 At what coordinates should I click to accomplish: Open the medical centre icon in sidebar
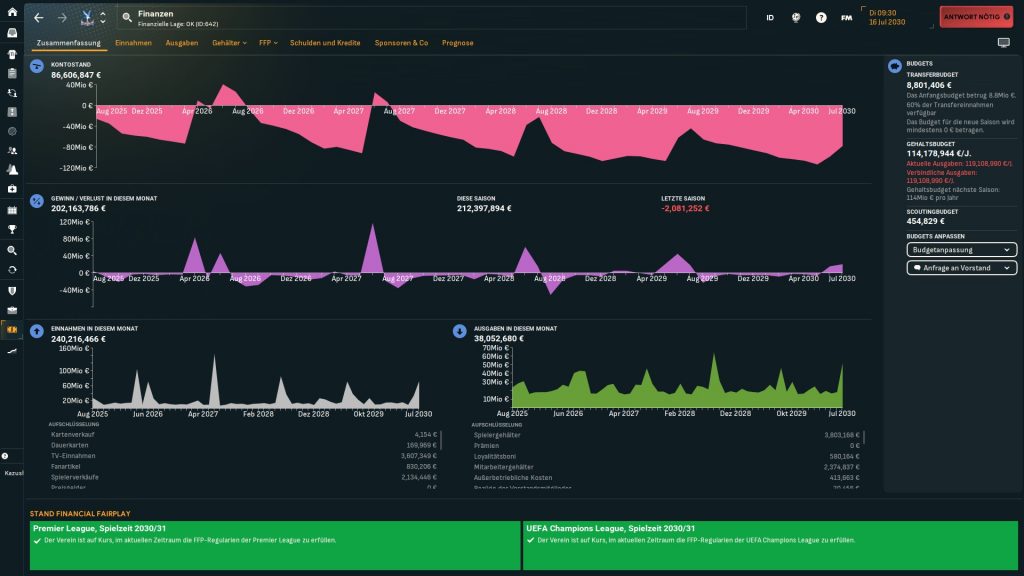(x=12, y=189)
